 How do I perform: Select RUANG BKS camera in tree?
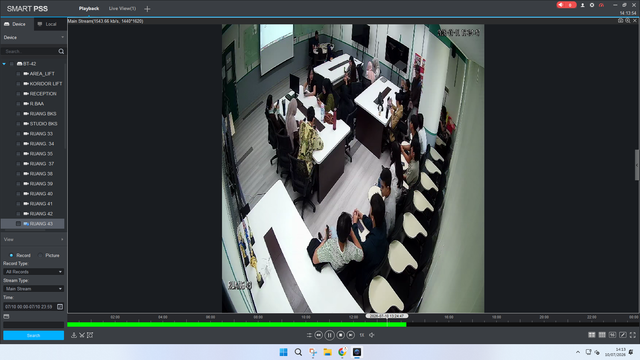(x=43, y=114)
